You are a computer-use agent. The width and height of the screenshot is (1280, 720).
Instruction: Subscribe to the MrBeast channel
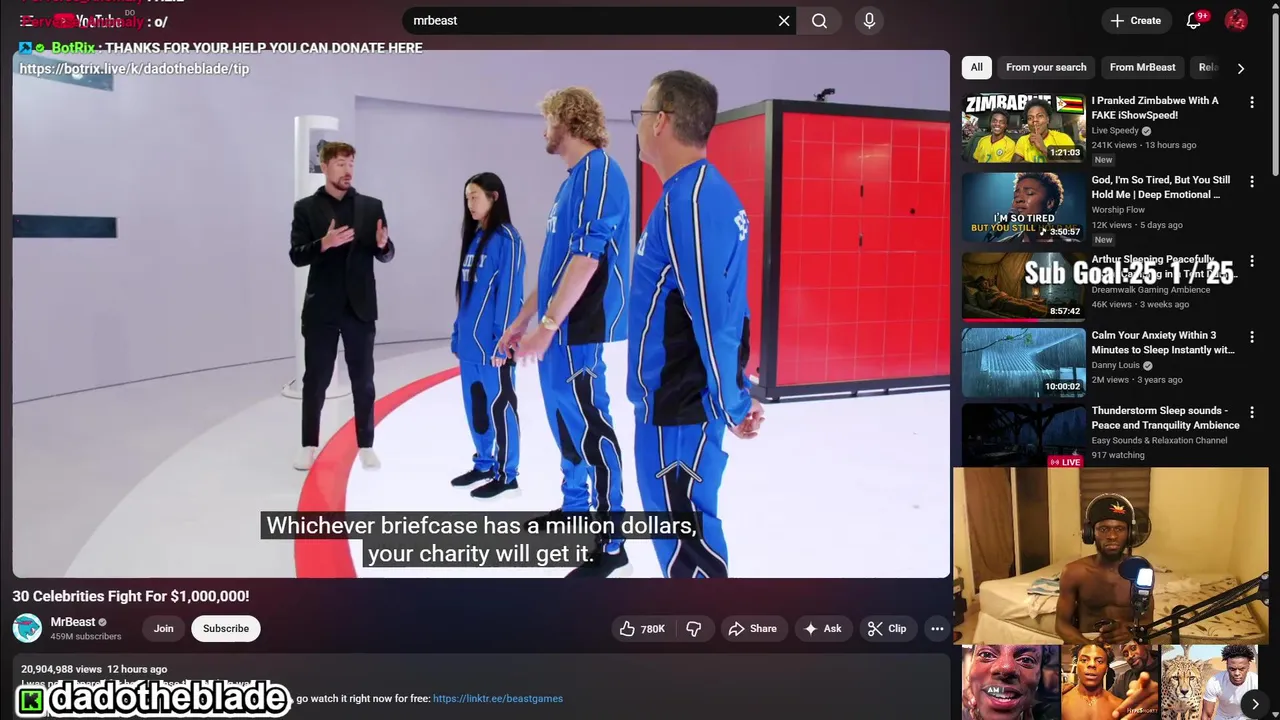(226, 628)
